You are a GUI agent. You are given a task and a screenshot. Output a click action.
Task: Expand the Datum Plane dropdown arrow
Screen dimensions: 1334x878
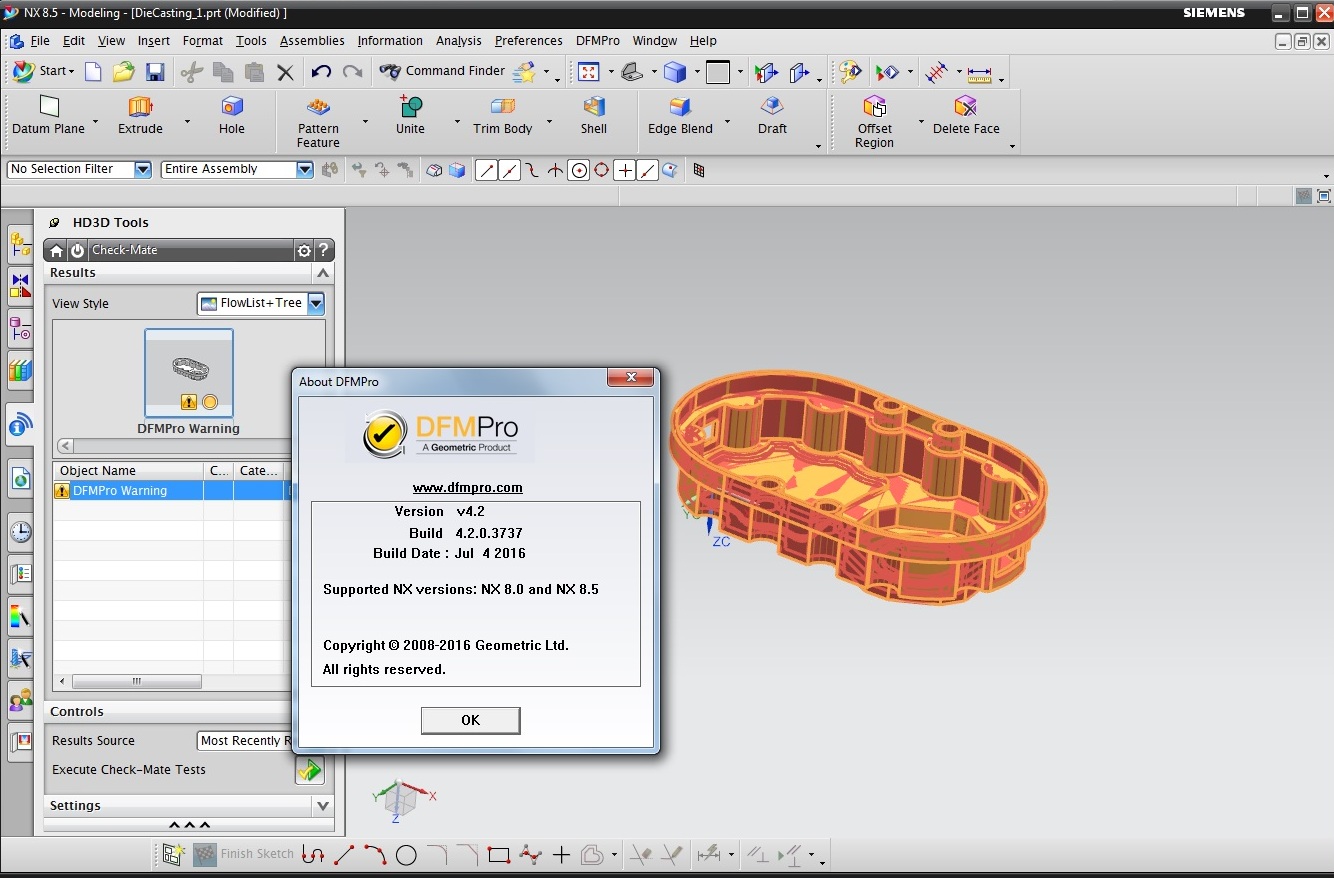(96, 122)
